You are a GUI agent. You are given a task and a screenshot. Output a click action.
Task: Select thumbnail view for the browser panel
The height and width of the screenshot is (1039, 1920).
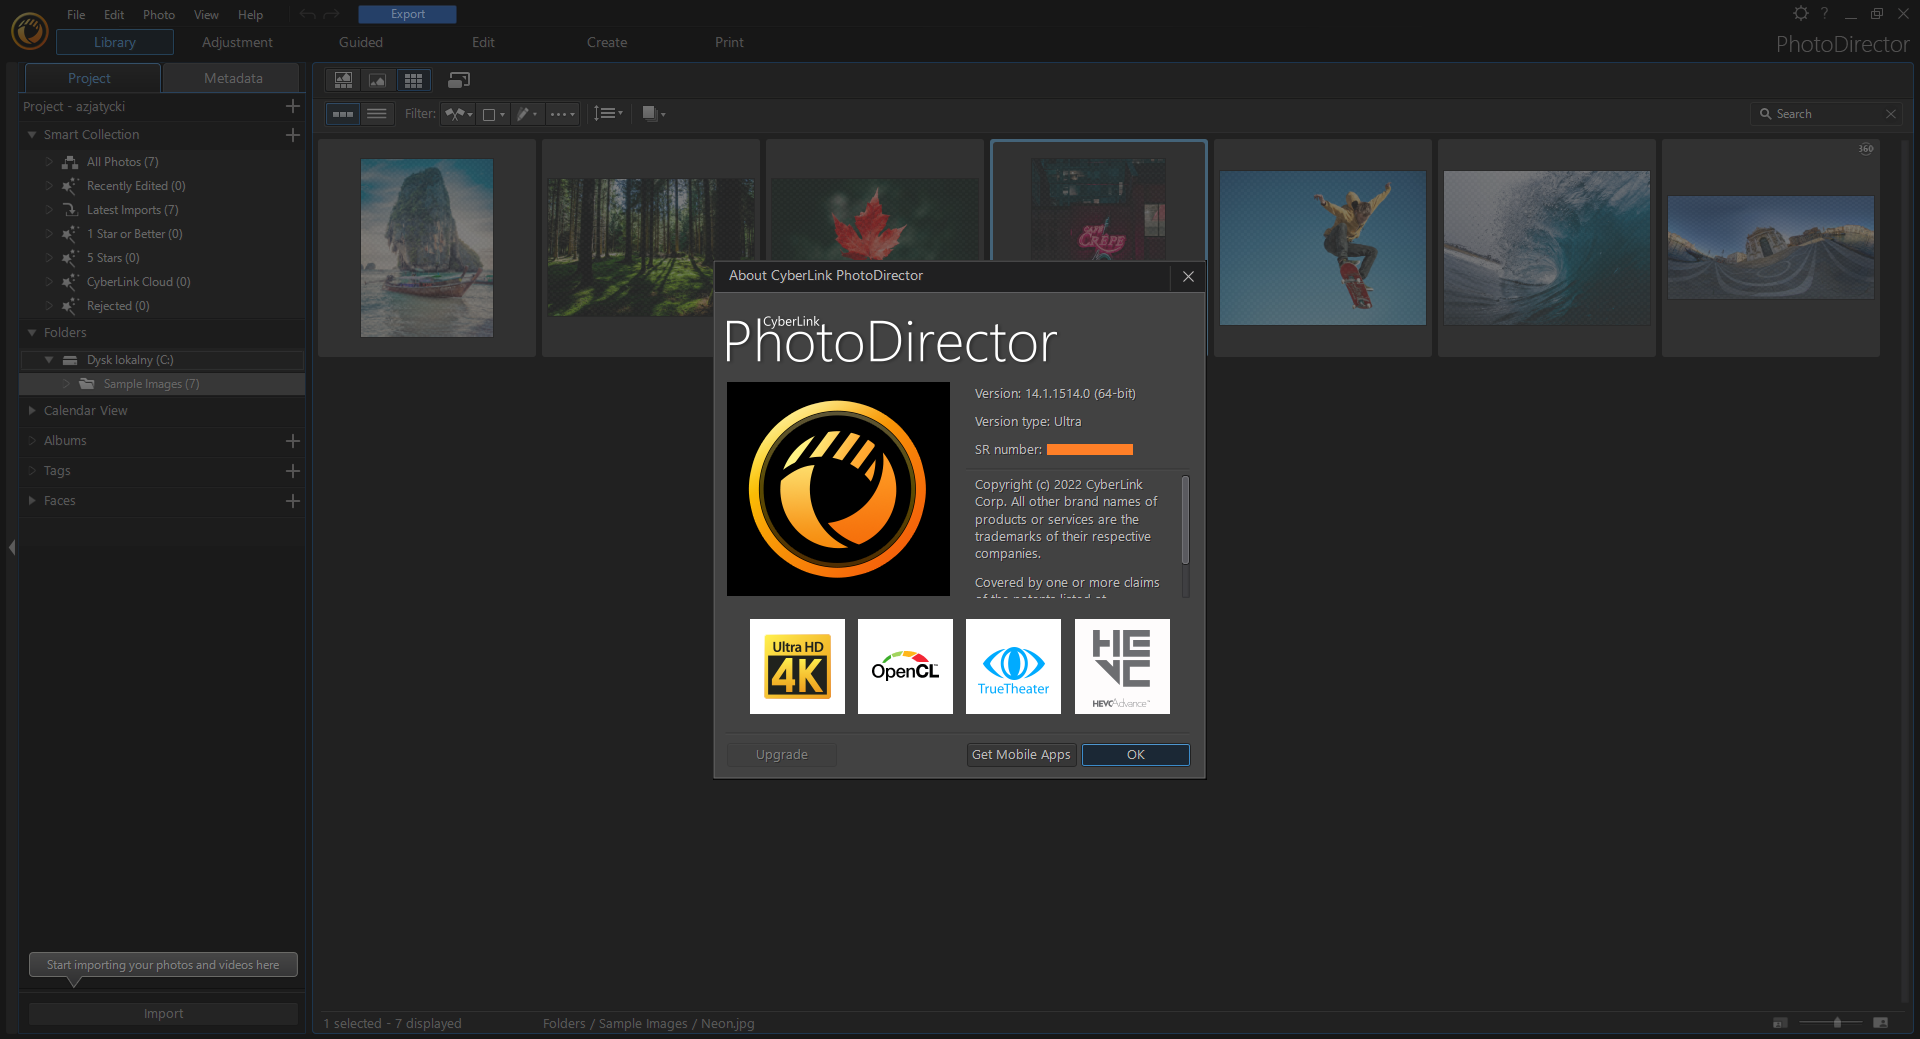343,114
